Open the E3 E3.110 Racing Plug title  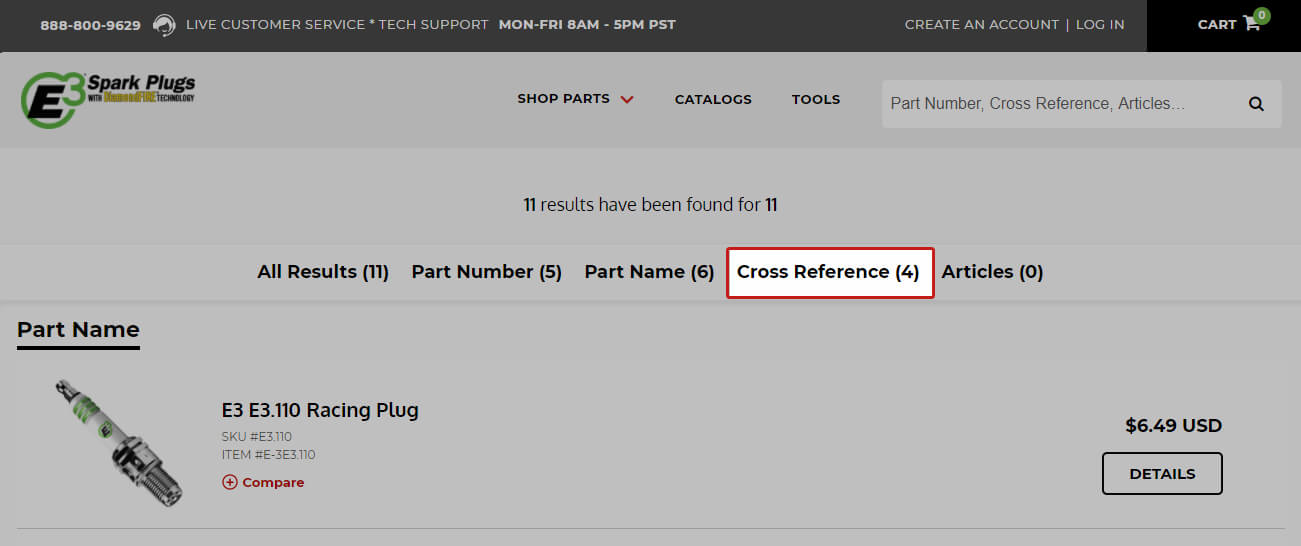point(320,410)
